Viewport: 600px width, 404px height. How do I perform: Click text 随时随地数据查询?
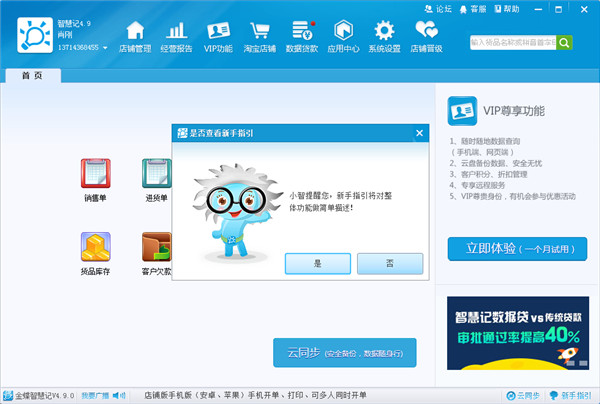(x=490, y=141)
